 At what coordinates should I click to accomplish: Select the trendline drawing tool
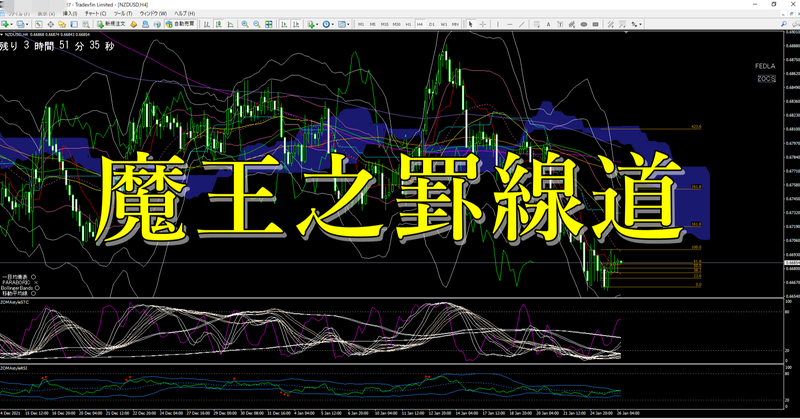(521, 24)
